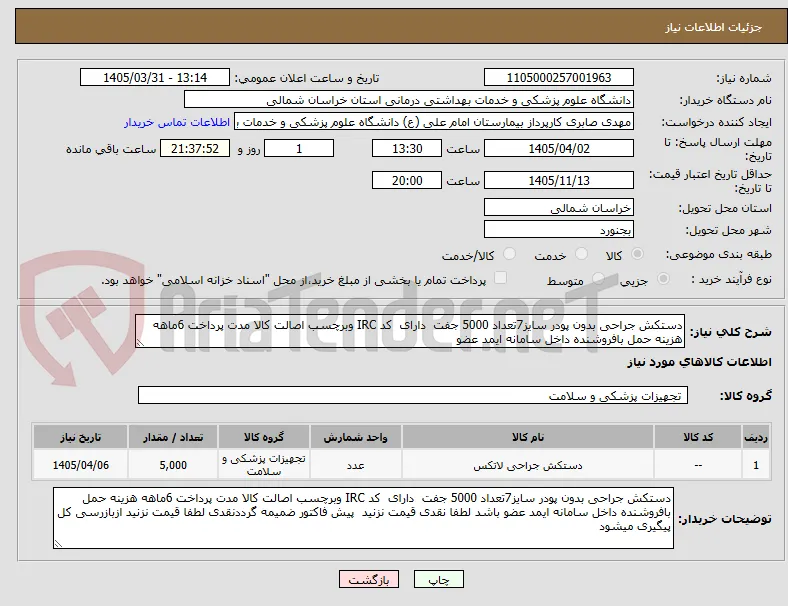Click the بازگشت (back) button
788x606 pixels.
pyautogui.click(x=369, y=579)
